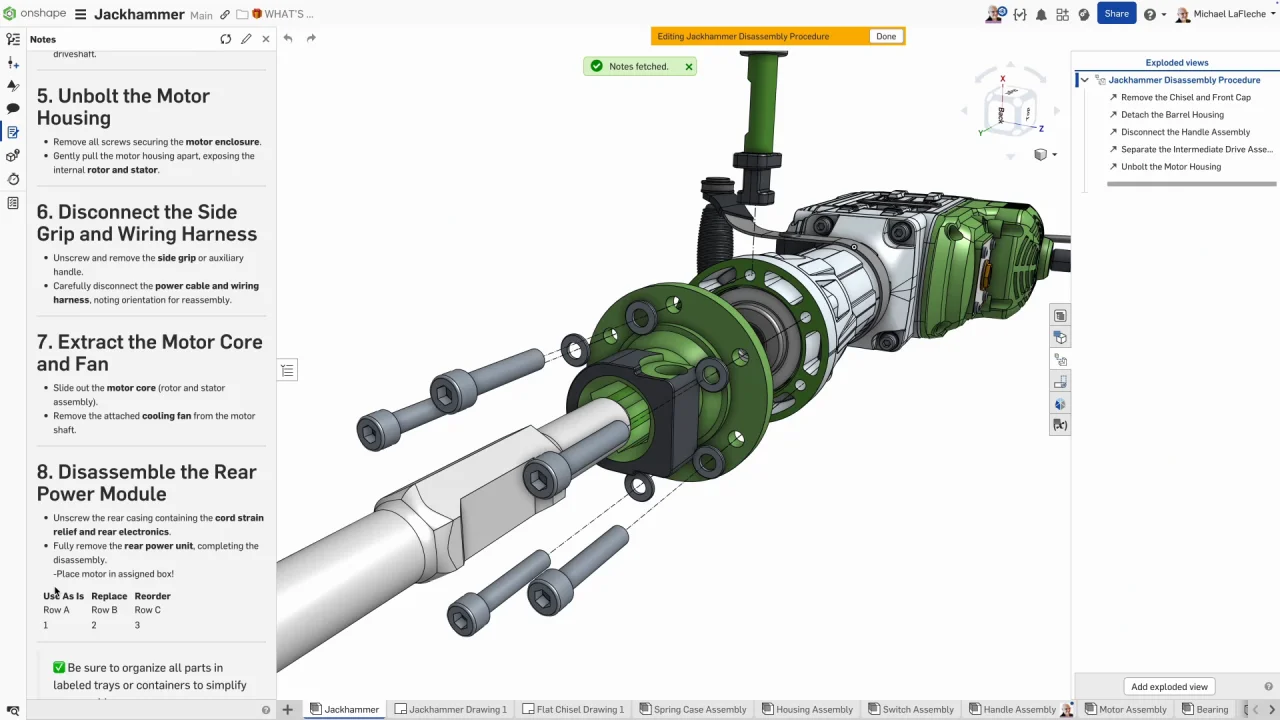Viewport: 1280px width, 720px height.
Task: Collapse Jackhammer Disassembly Procedure tree
Action: click(1084, 80)
